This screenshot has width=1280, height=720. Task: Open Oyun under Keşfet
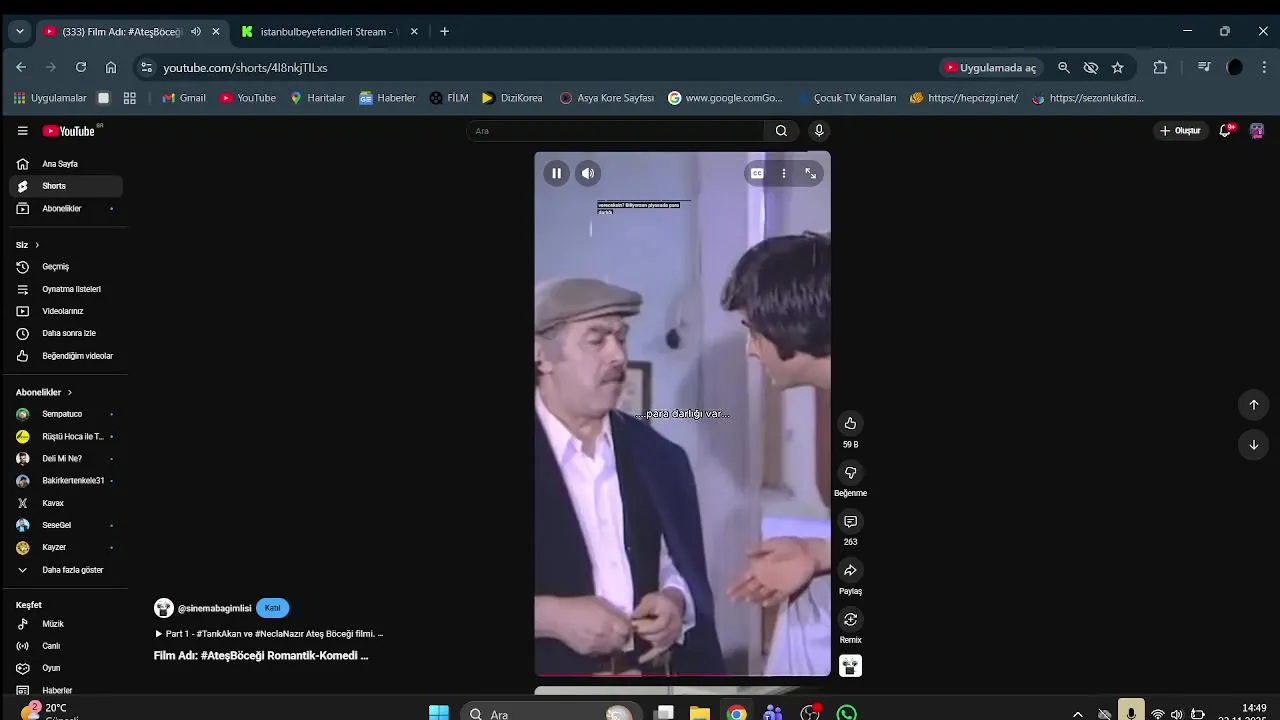pos(66,668)
